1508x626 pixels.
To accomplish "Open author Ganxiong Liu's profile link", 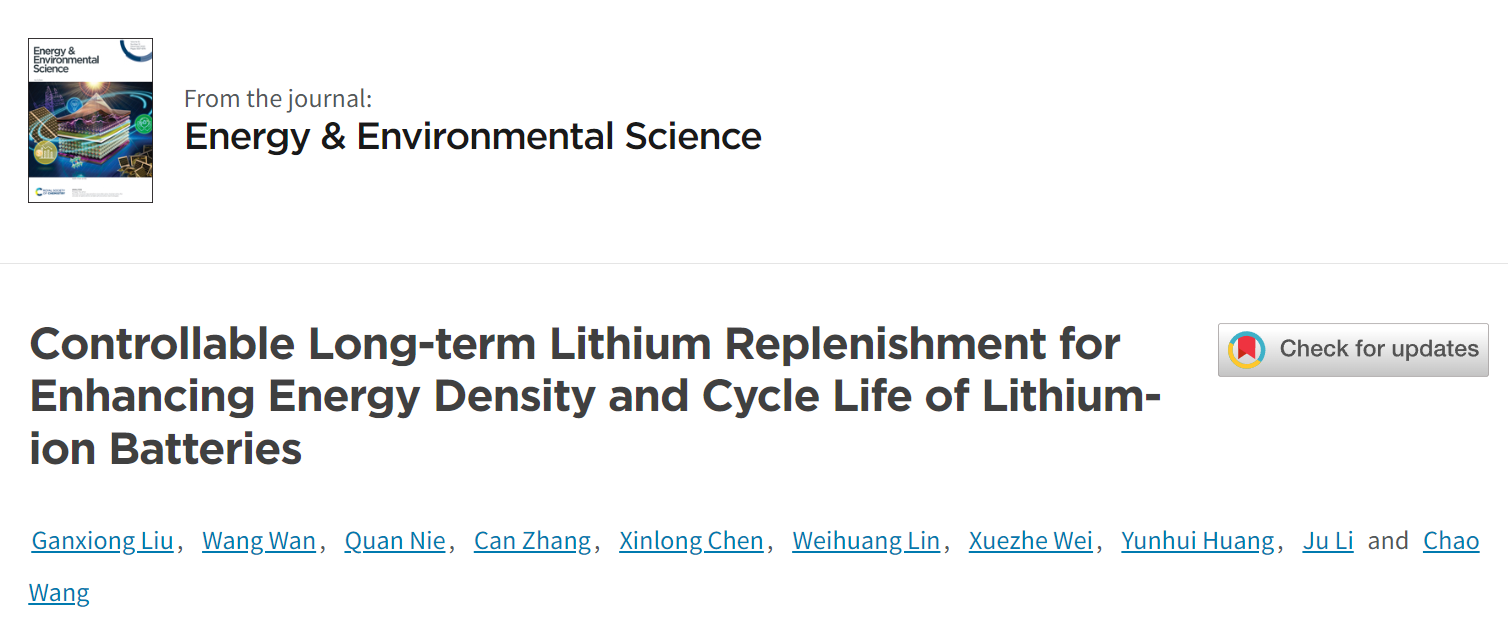I will tap(102, 541).
